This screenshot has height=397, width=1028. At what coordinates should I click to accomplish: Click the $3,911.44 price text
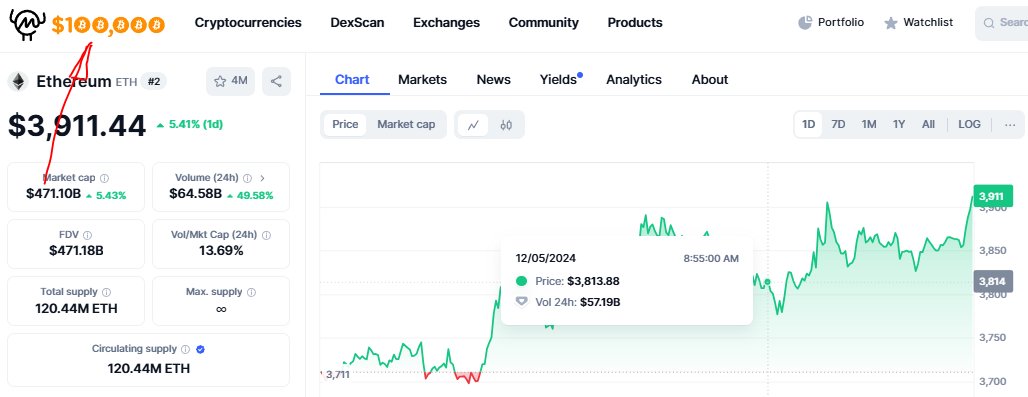point(77,125)
